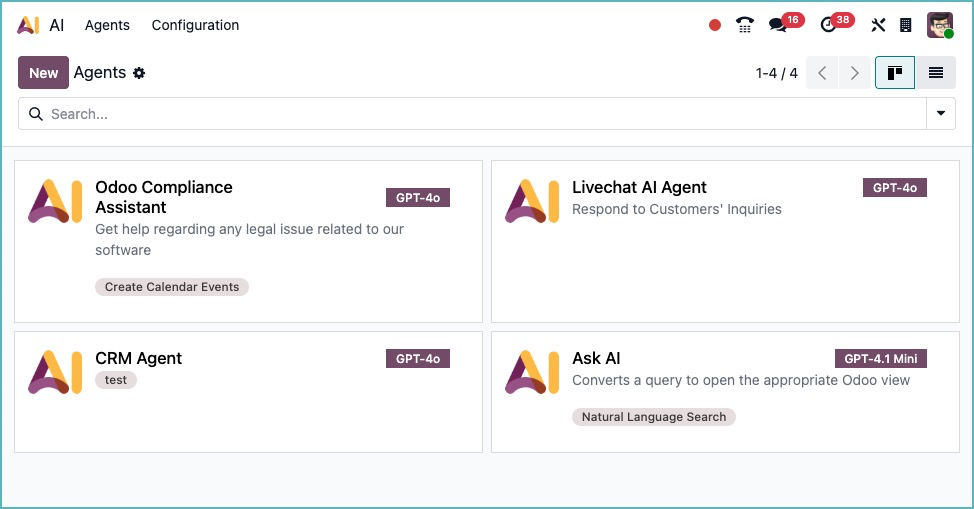Click the red recording dot icon

pos(715,25)
